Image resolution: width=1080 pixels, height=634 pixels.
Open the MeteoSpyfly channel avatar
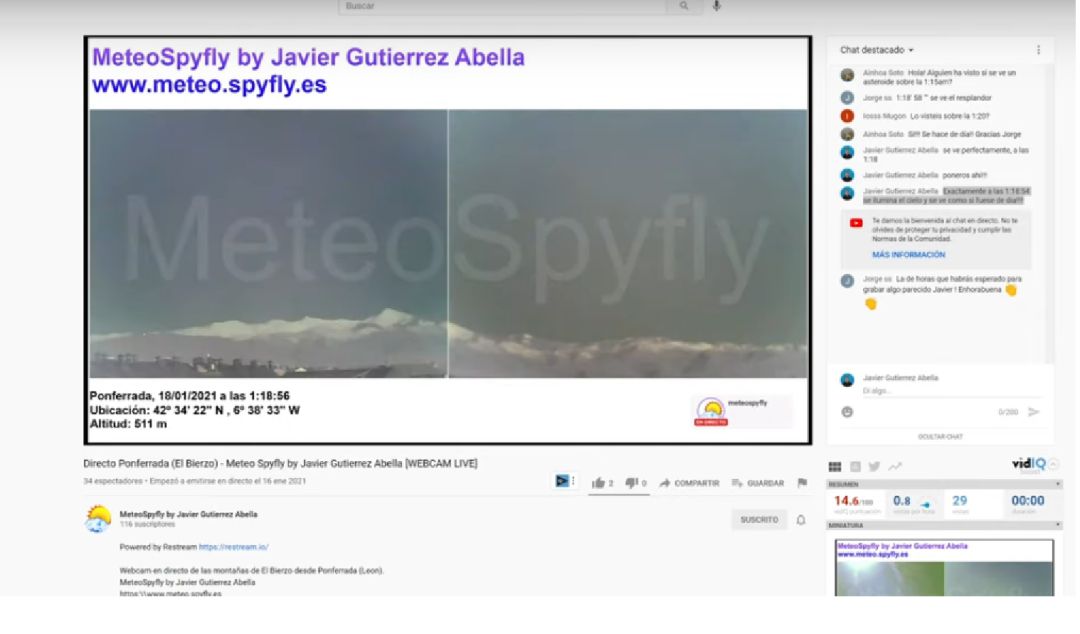[98, 518]
